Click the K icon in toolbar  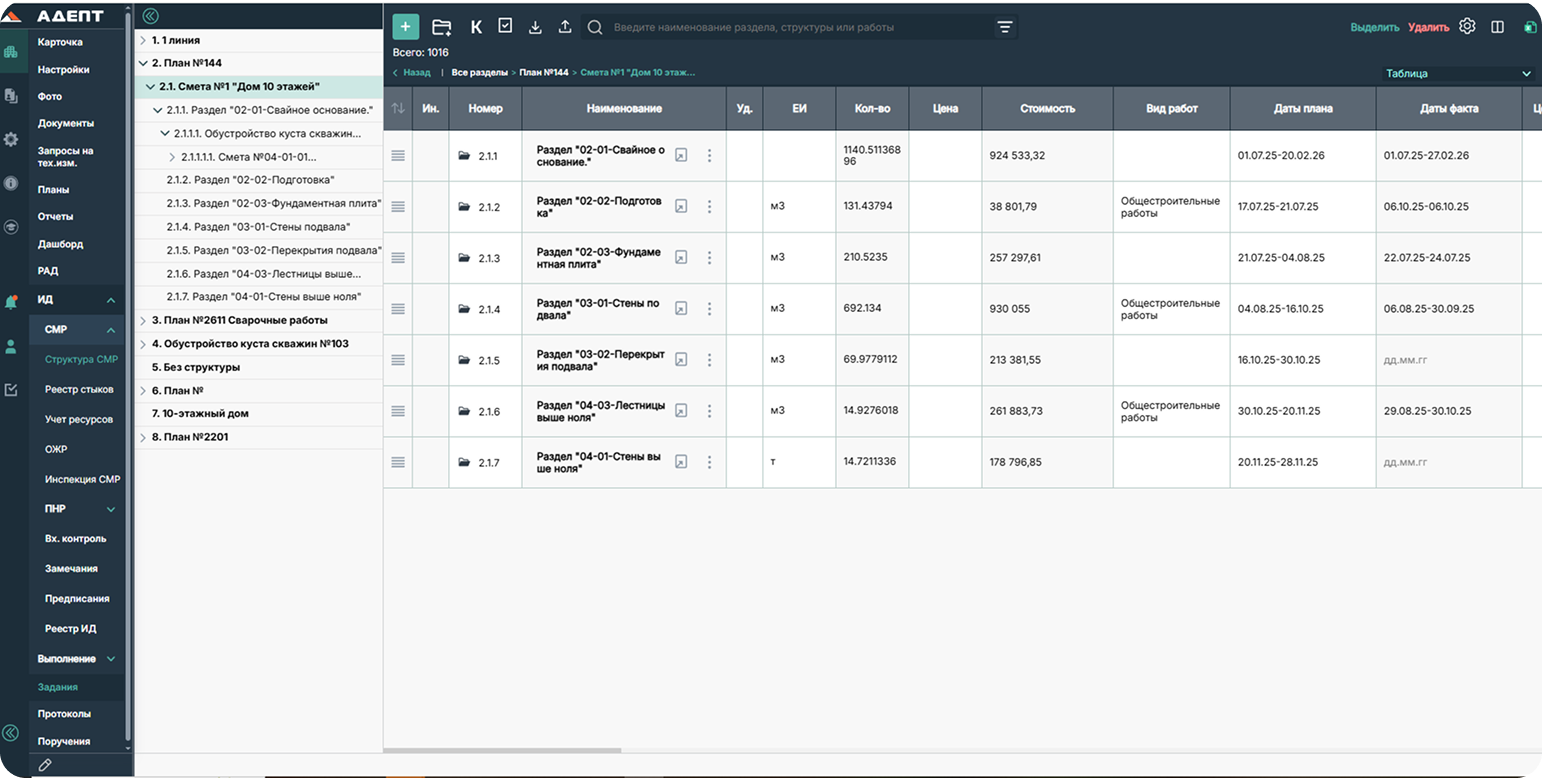[x=476, y=27]
